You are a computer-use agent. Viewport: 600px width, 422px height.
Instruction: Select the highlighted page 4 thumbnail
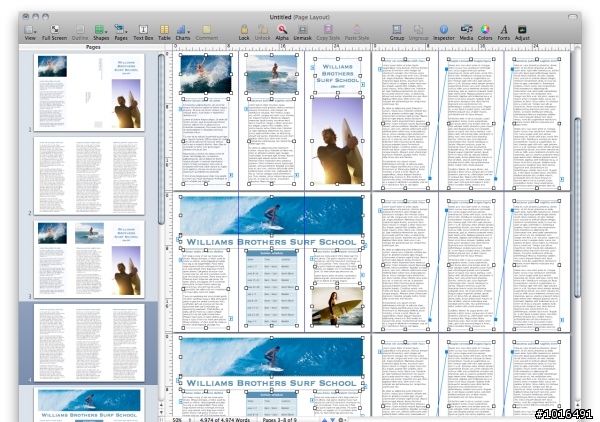pos(89,343)
